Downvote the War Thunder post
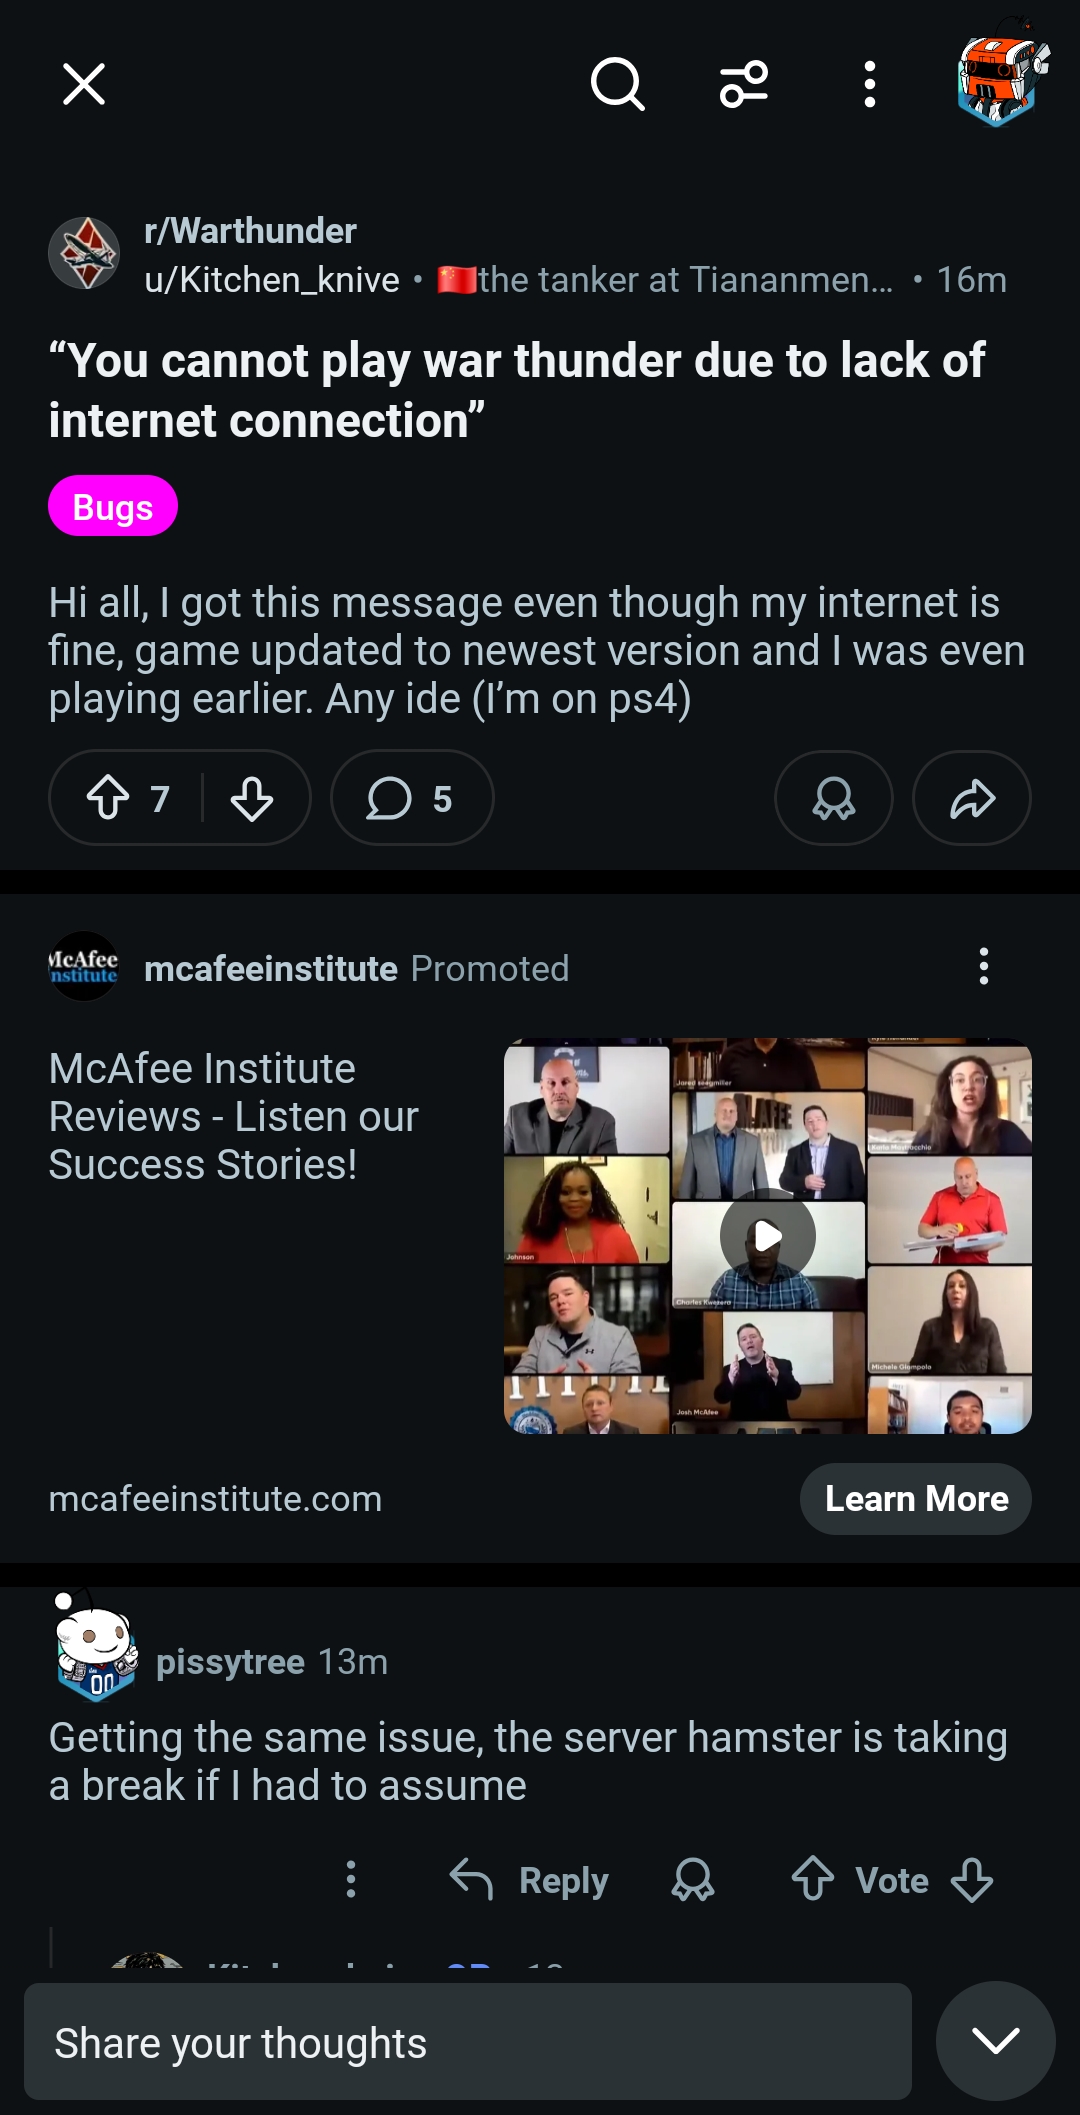This screenshot has height=2115, width=1080. point(252,798)
